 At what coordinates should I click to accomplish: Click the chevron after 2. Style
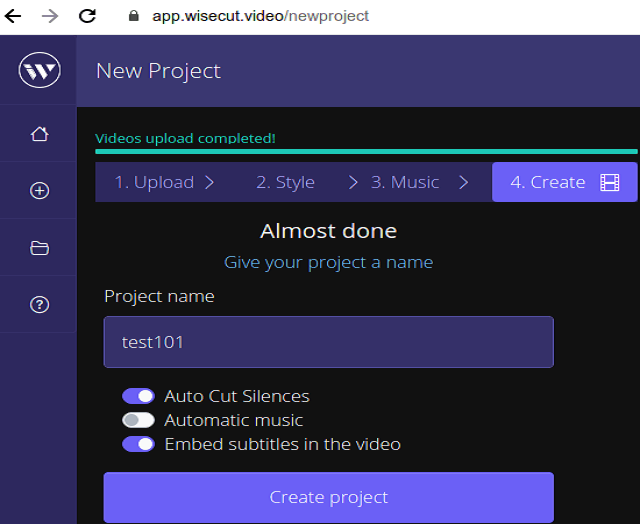coord(353,182)
